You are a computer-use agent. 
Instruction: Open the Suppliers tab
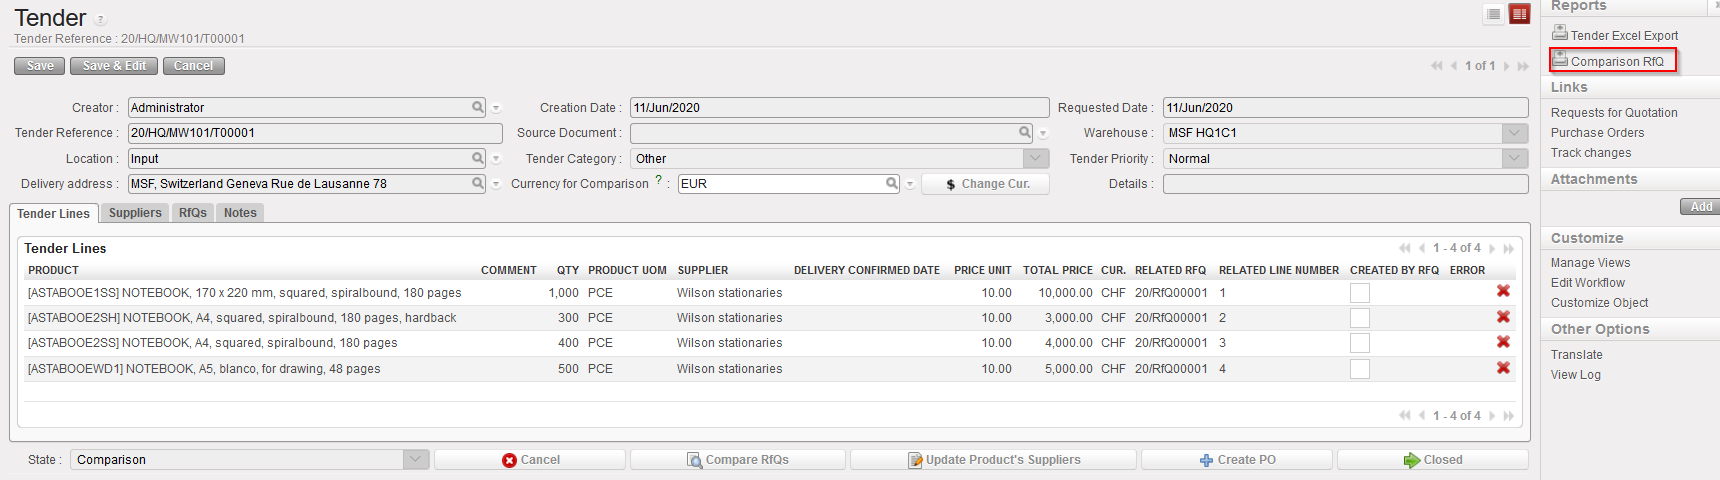click(135, 213)
